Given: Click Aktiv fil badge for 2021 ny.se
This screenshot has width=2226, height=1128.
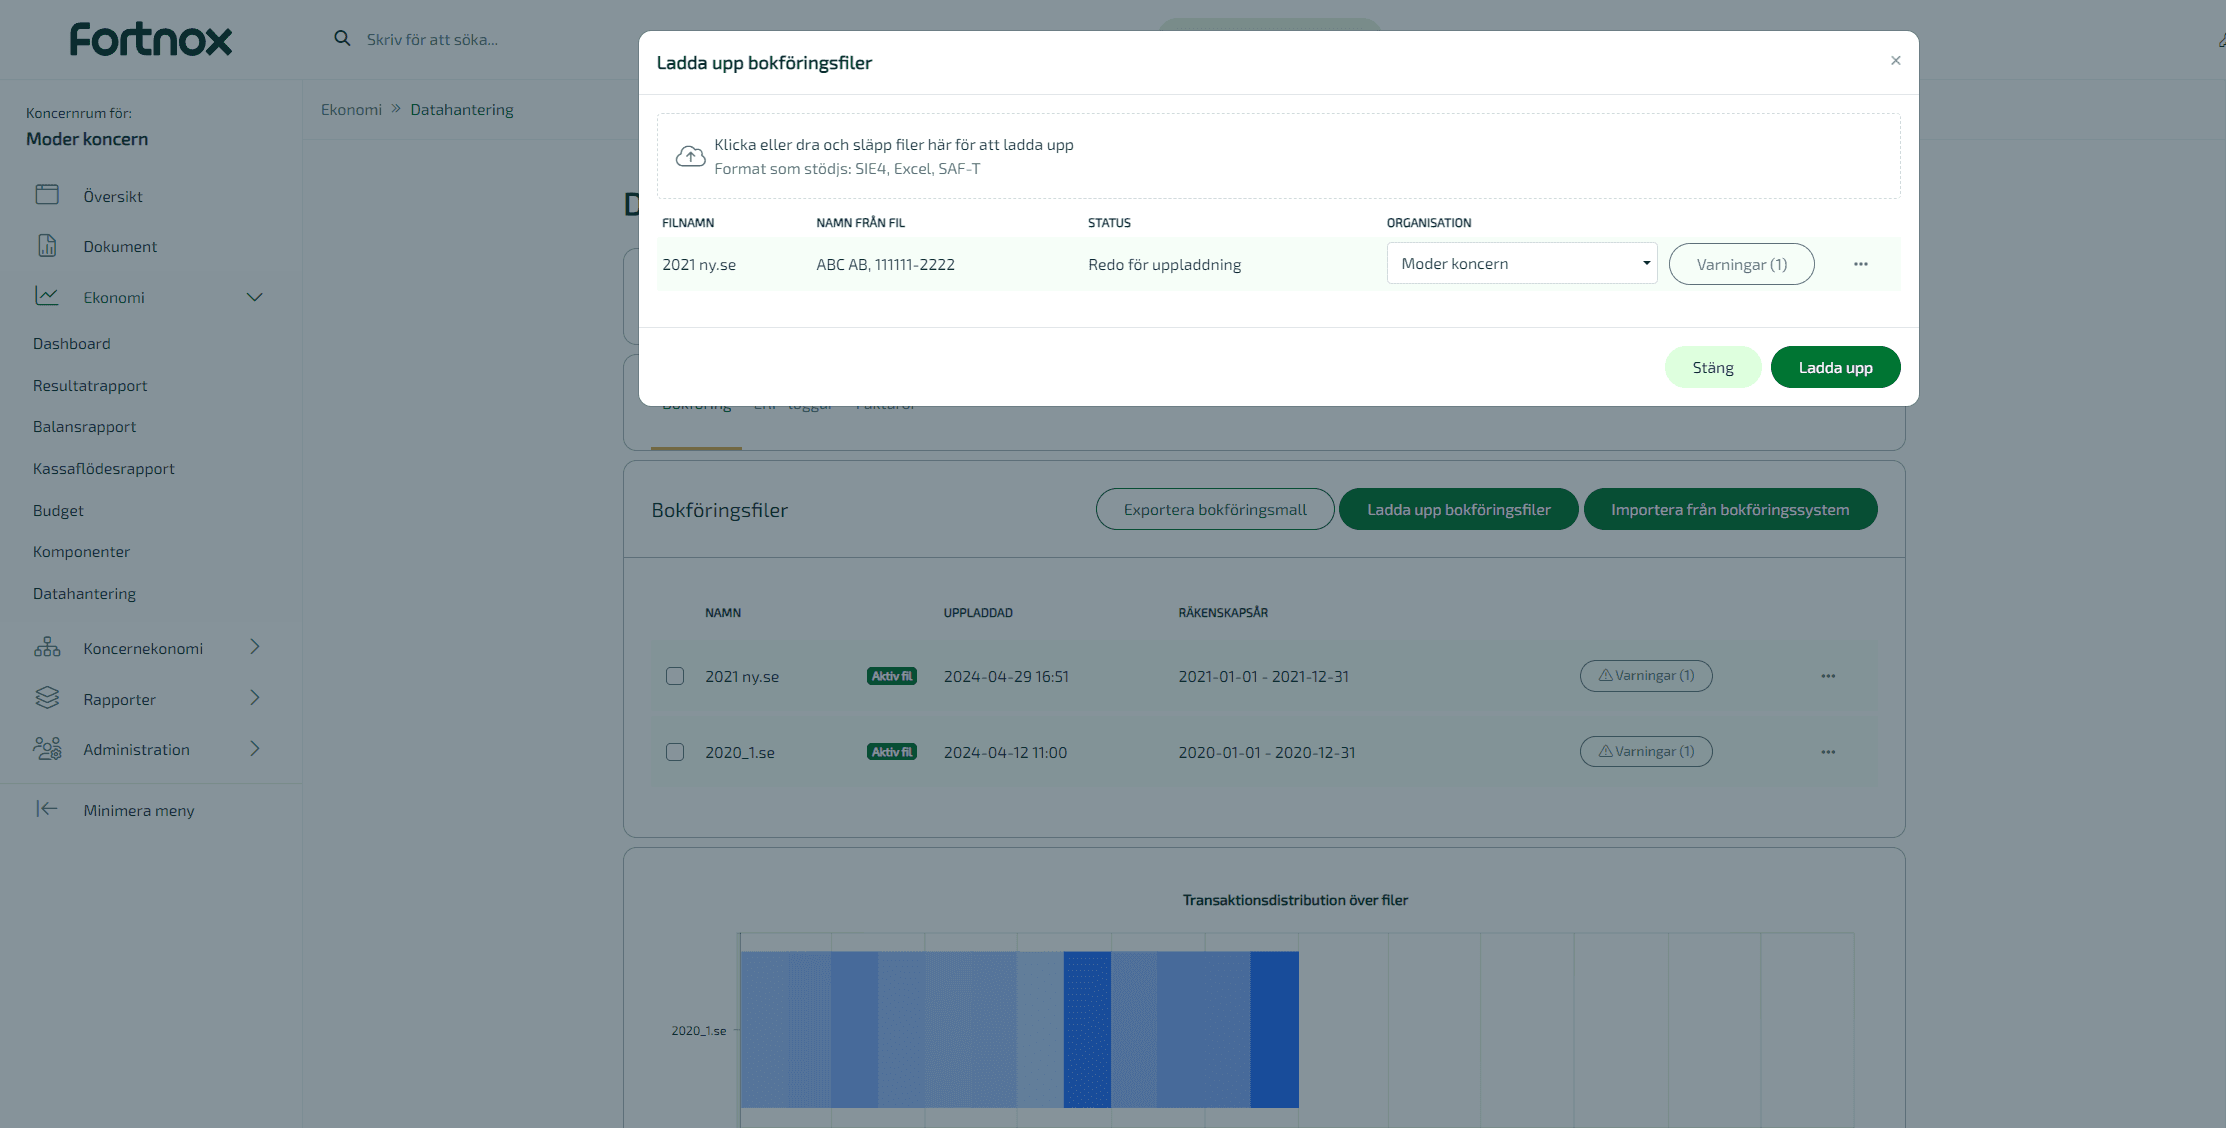Looking at the screenshot, I should tap(891, 676).
